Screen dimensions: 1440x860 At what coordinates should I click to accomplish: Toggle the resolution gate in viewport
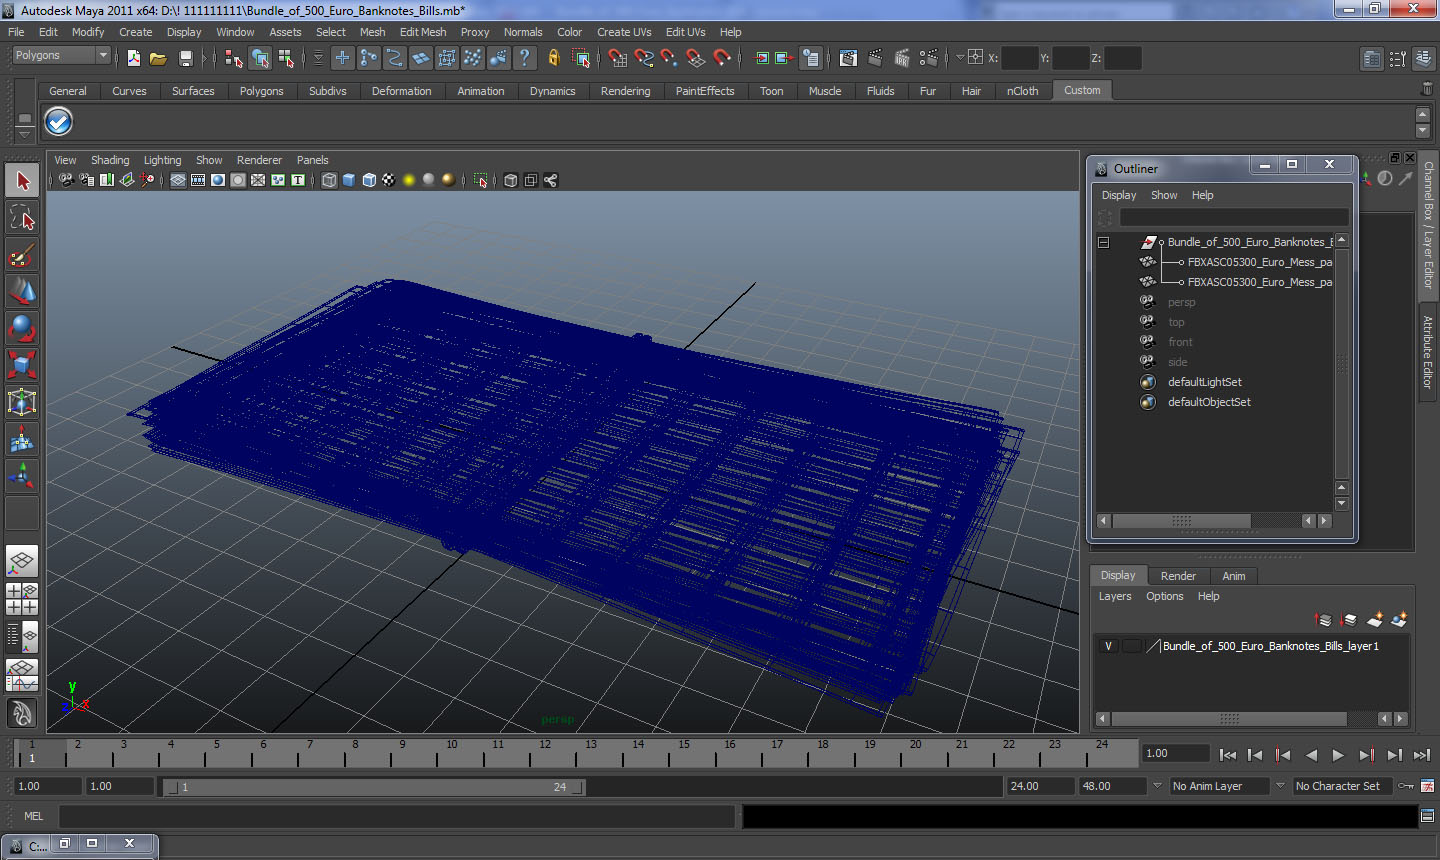218,180
